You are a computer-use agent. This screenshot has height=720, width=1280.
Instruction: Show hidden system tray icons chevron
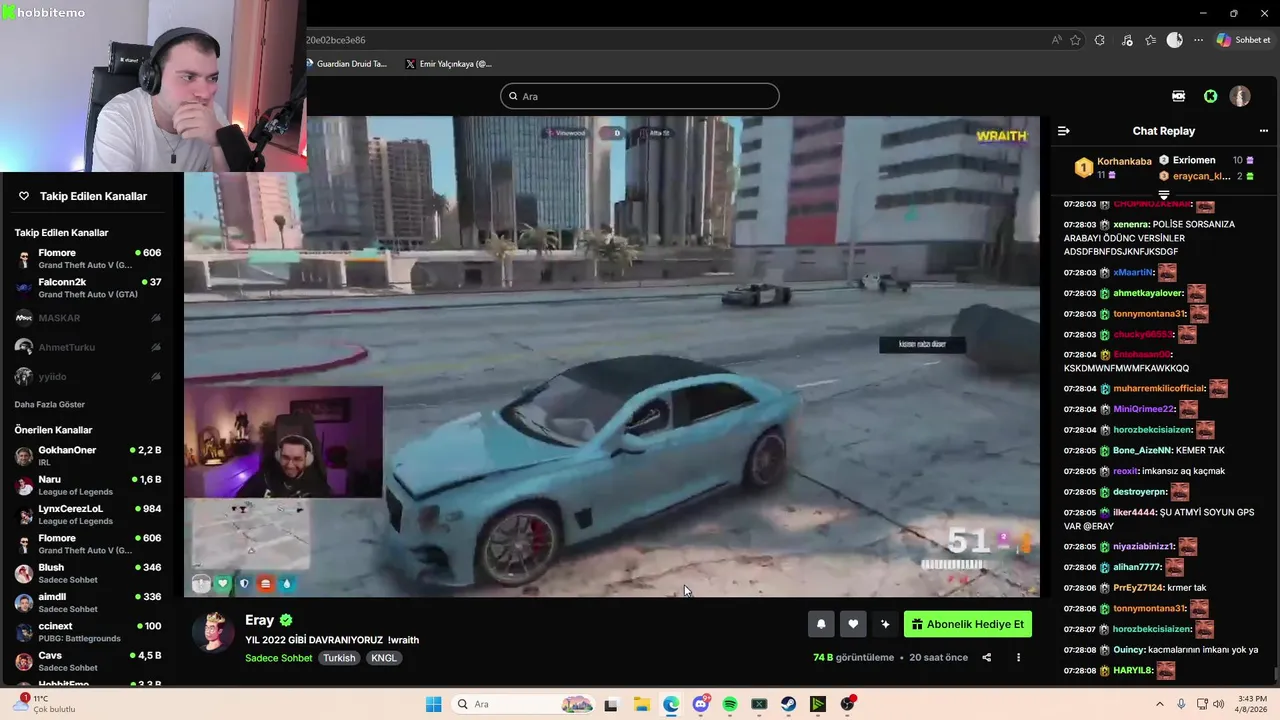[x=1160, y=704]
